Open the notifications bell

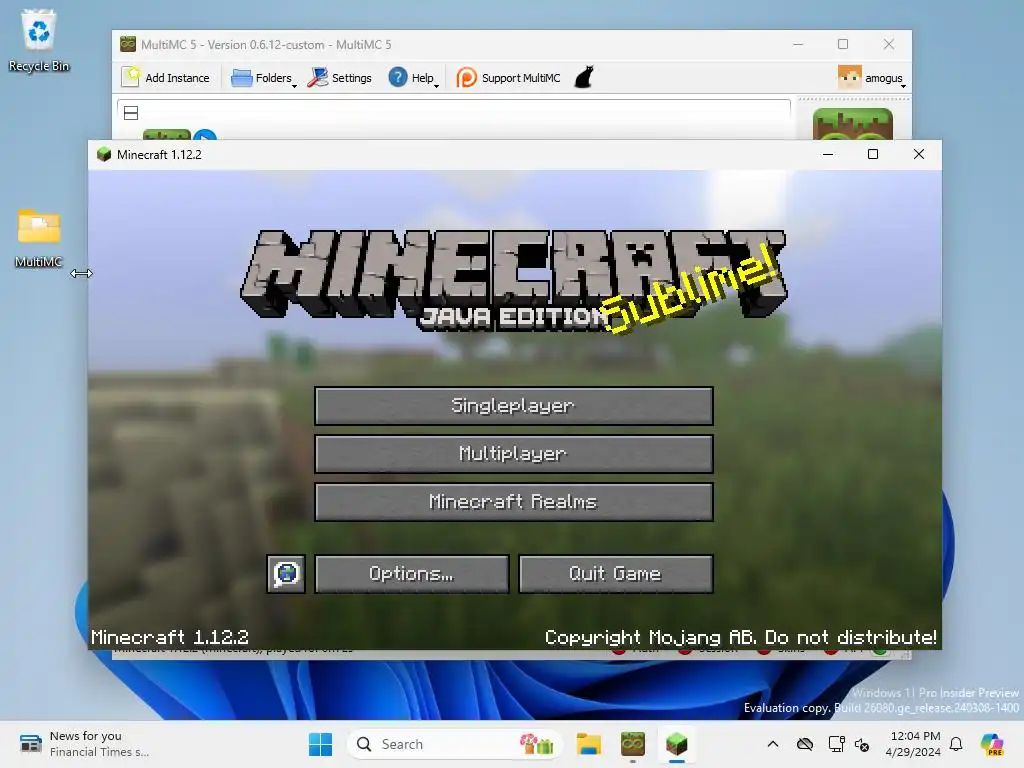[x=956, y=744]
